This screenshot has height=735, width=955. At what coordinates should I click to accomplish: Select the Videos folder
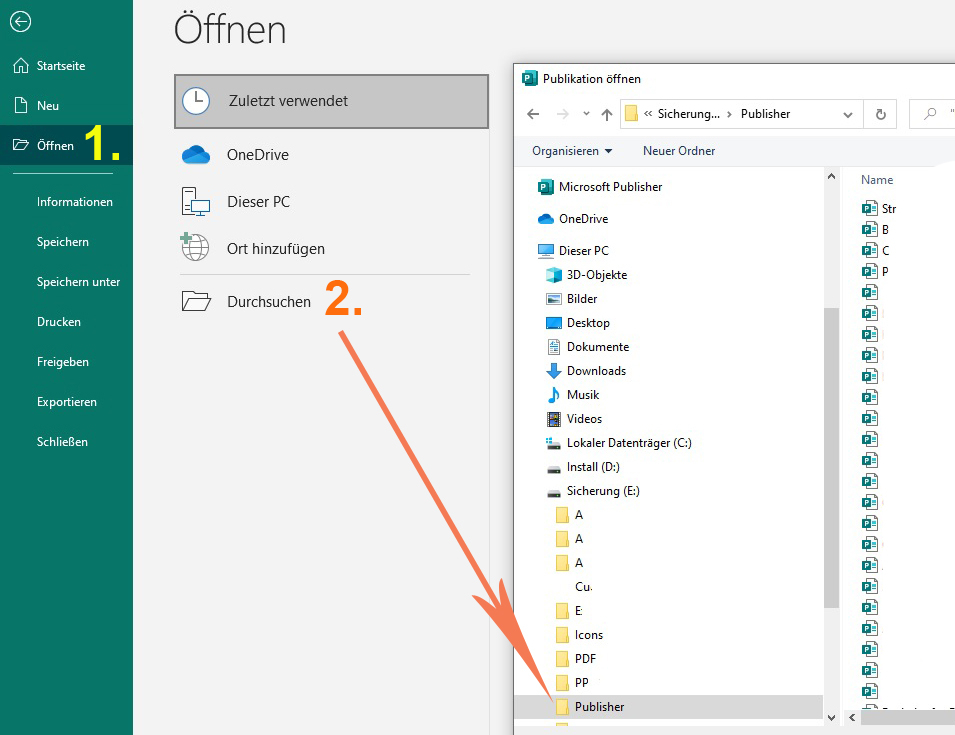click(574, 419)
